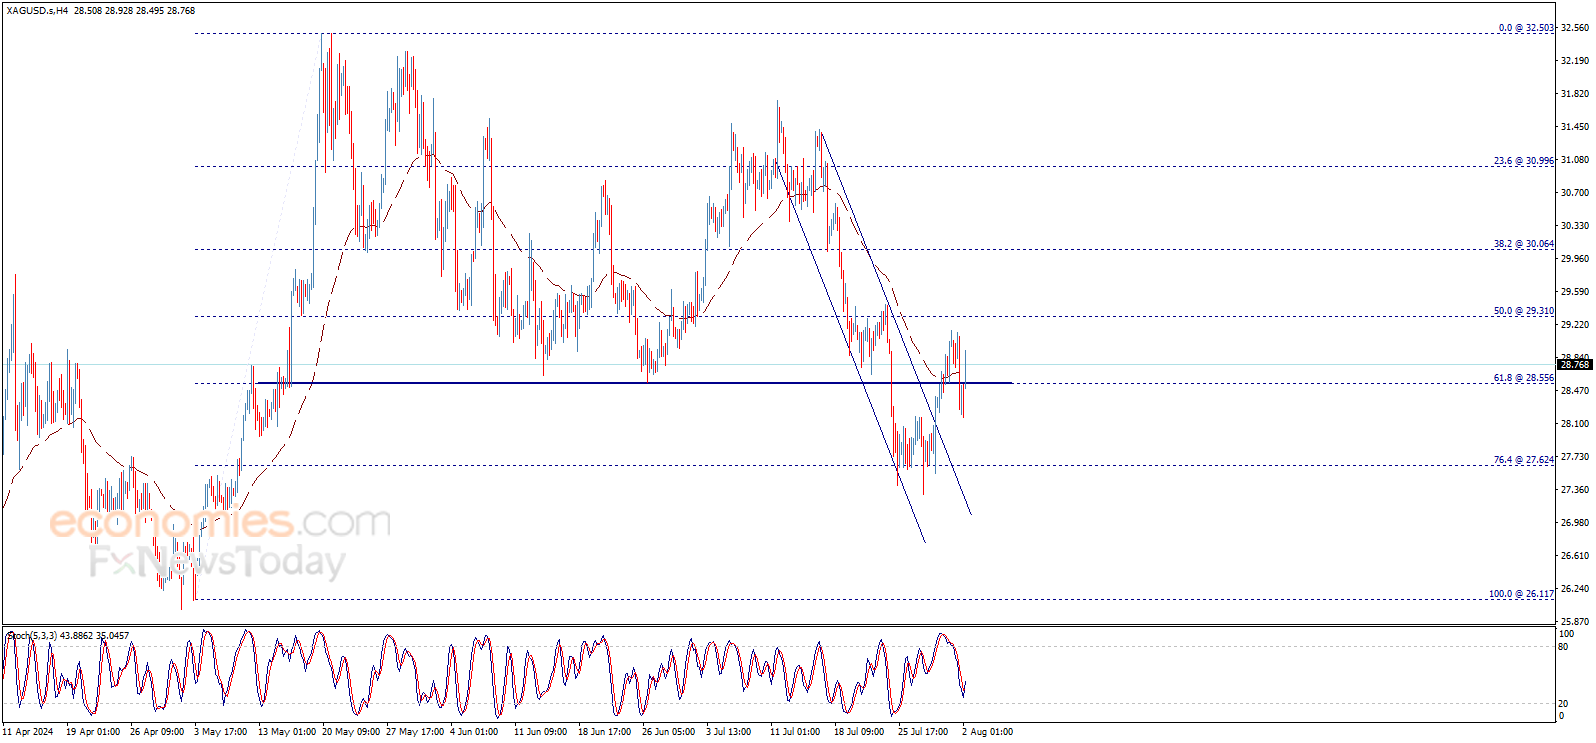Select the 100.0 @ 26.117 Fibonacci label
The width and height of the screenshot is (1596, 743).
1522,594
